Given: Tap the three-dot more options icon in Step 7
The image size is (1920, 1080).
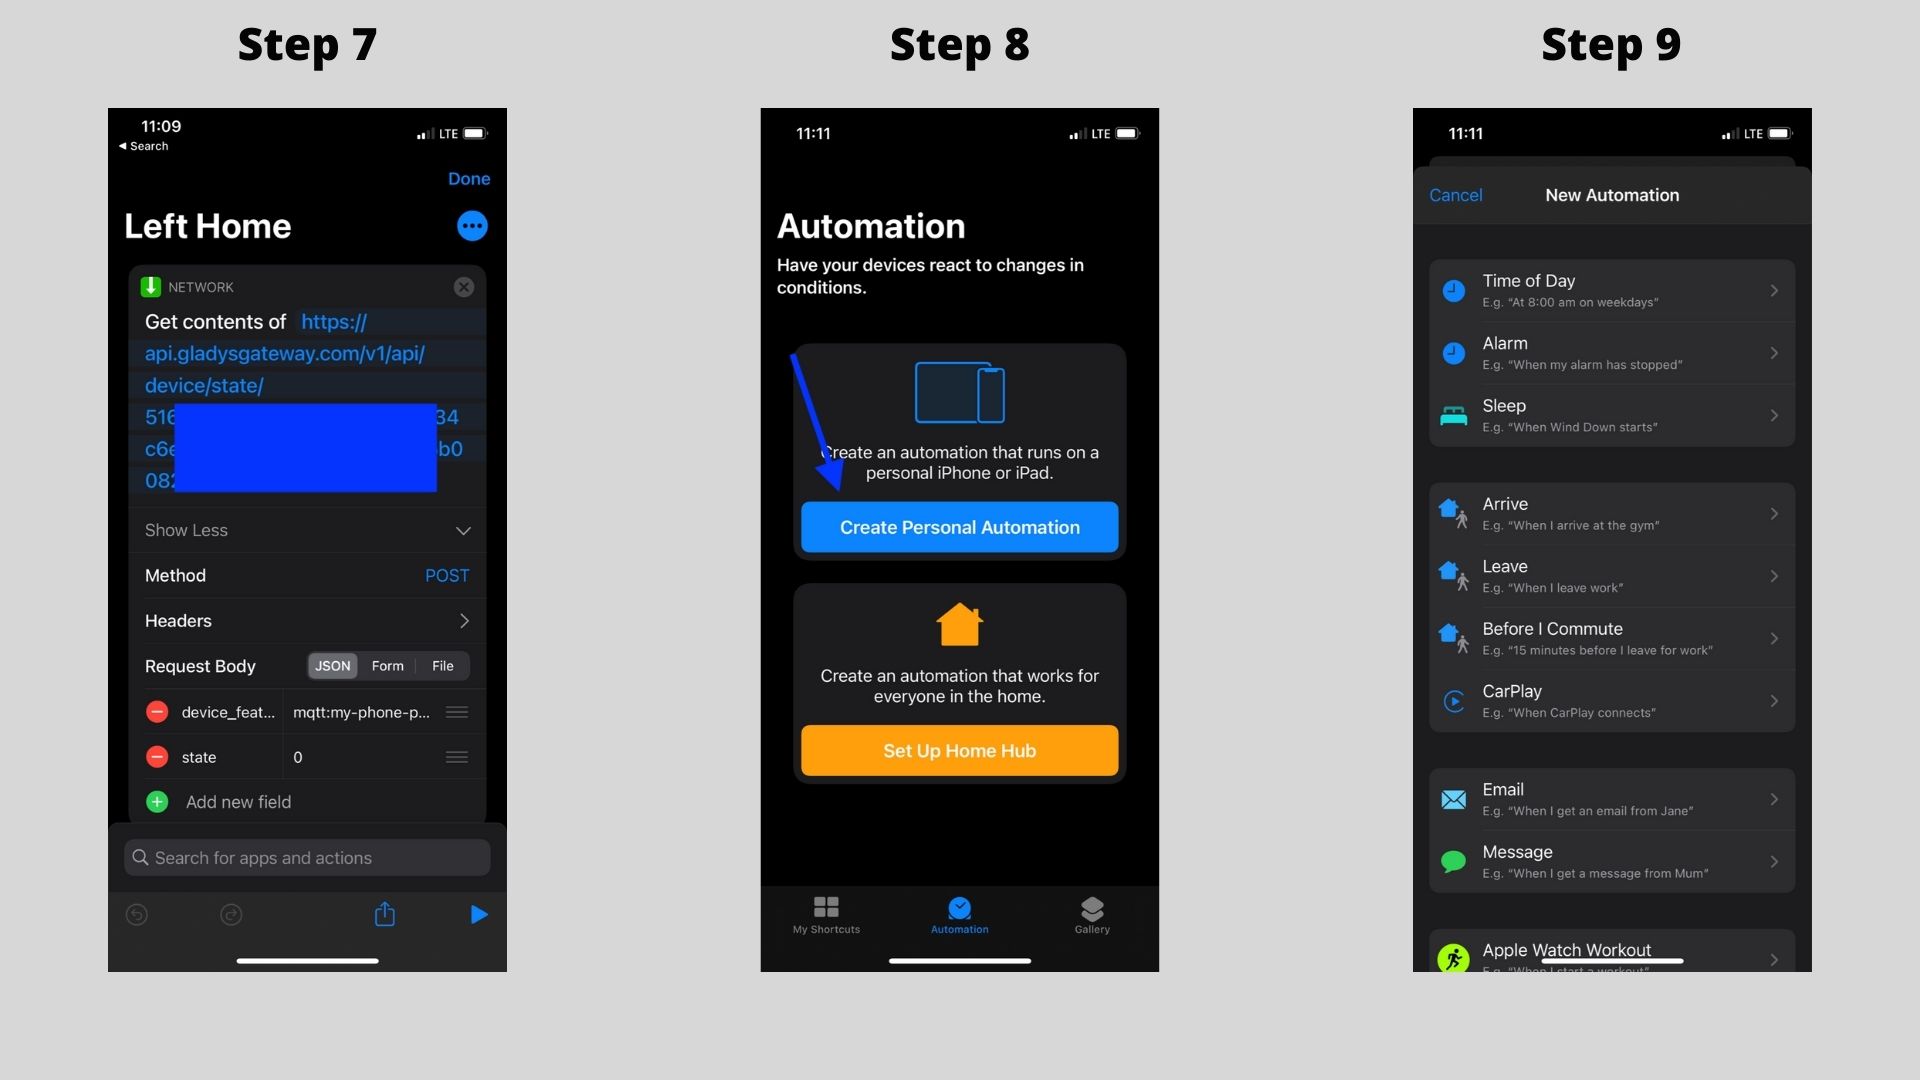Looking at the screenshot, I should pos(471,225).
